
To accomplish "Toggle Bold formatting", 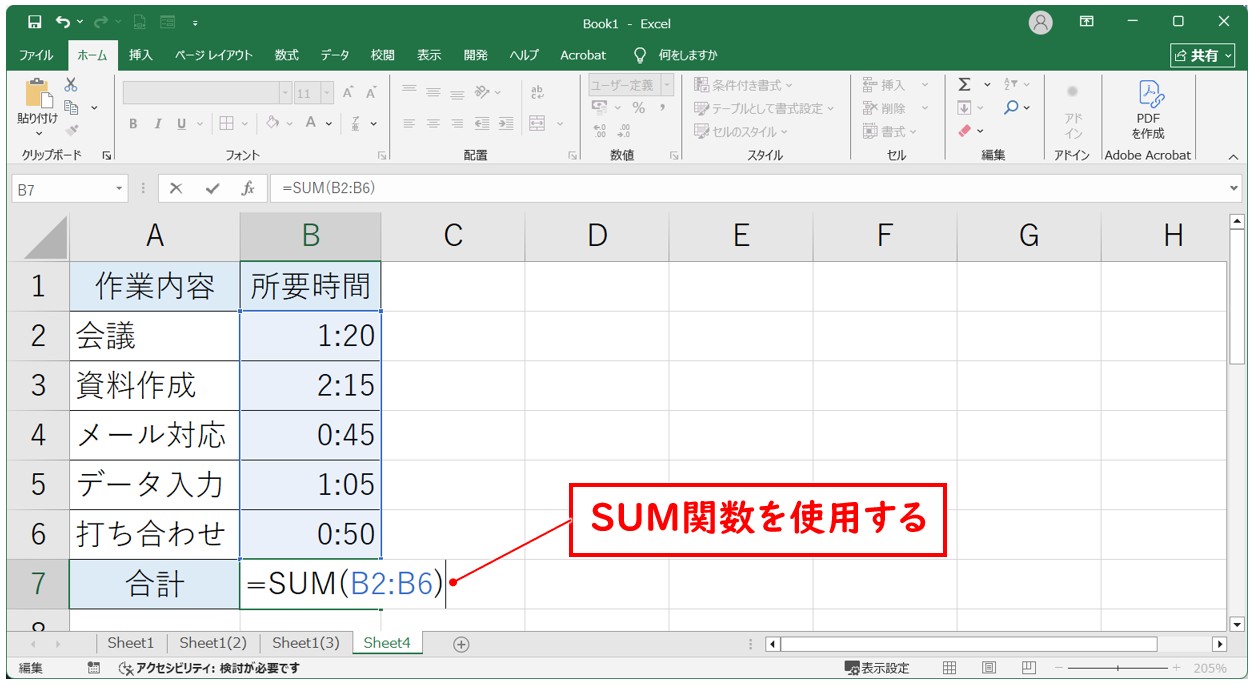I will tap(133, 123).
